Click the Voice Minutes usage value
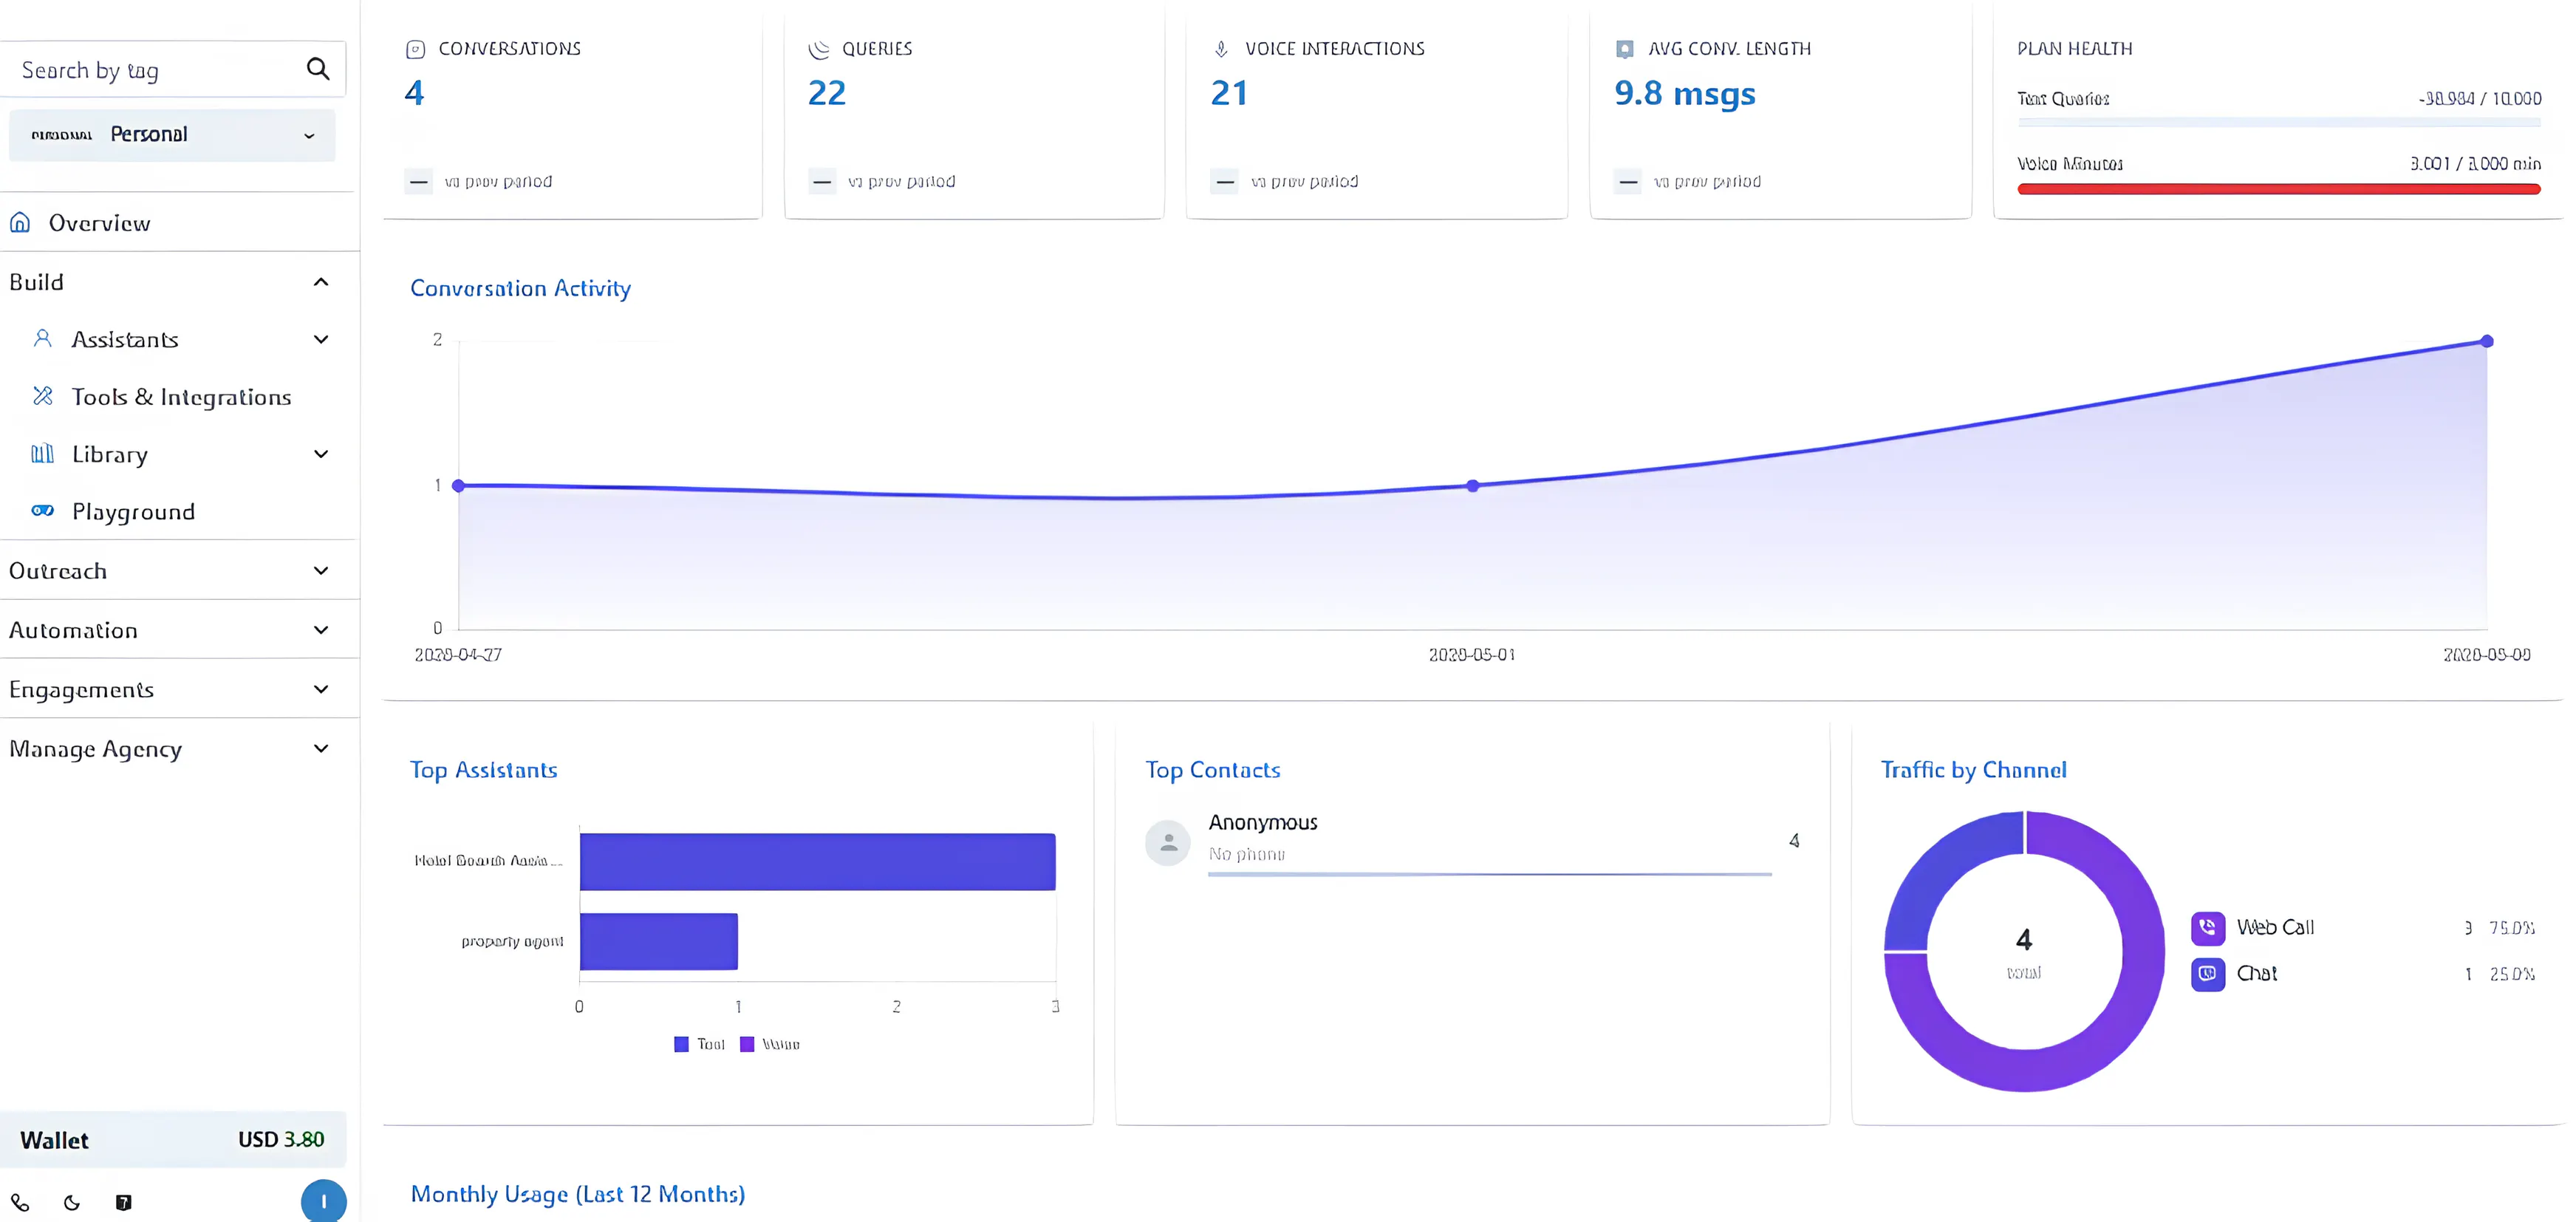This screenshot has height=1222, width=2576. coord(2475,164)
